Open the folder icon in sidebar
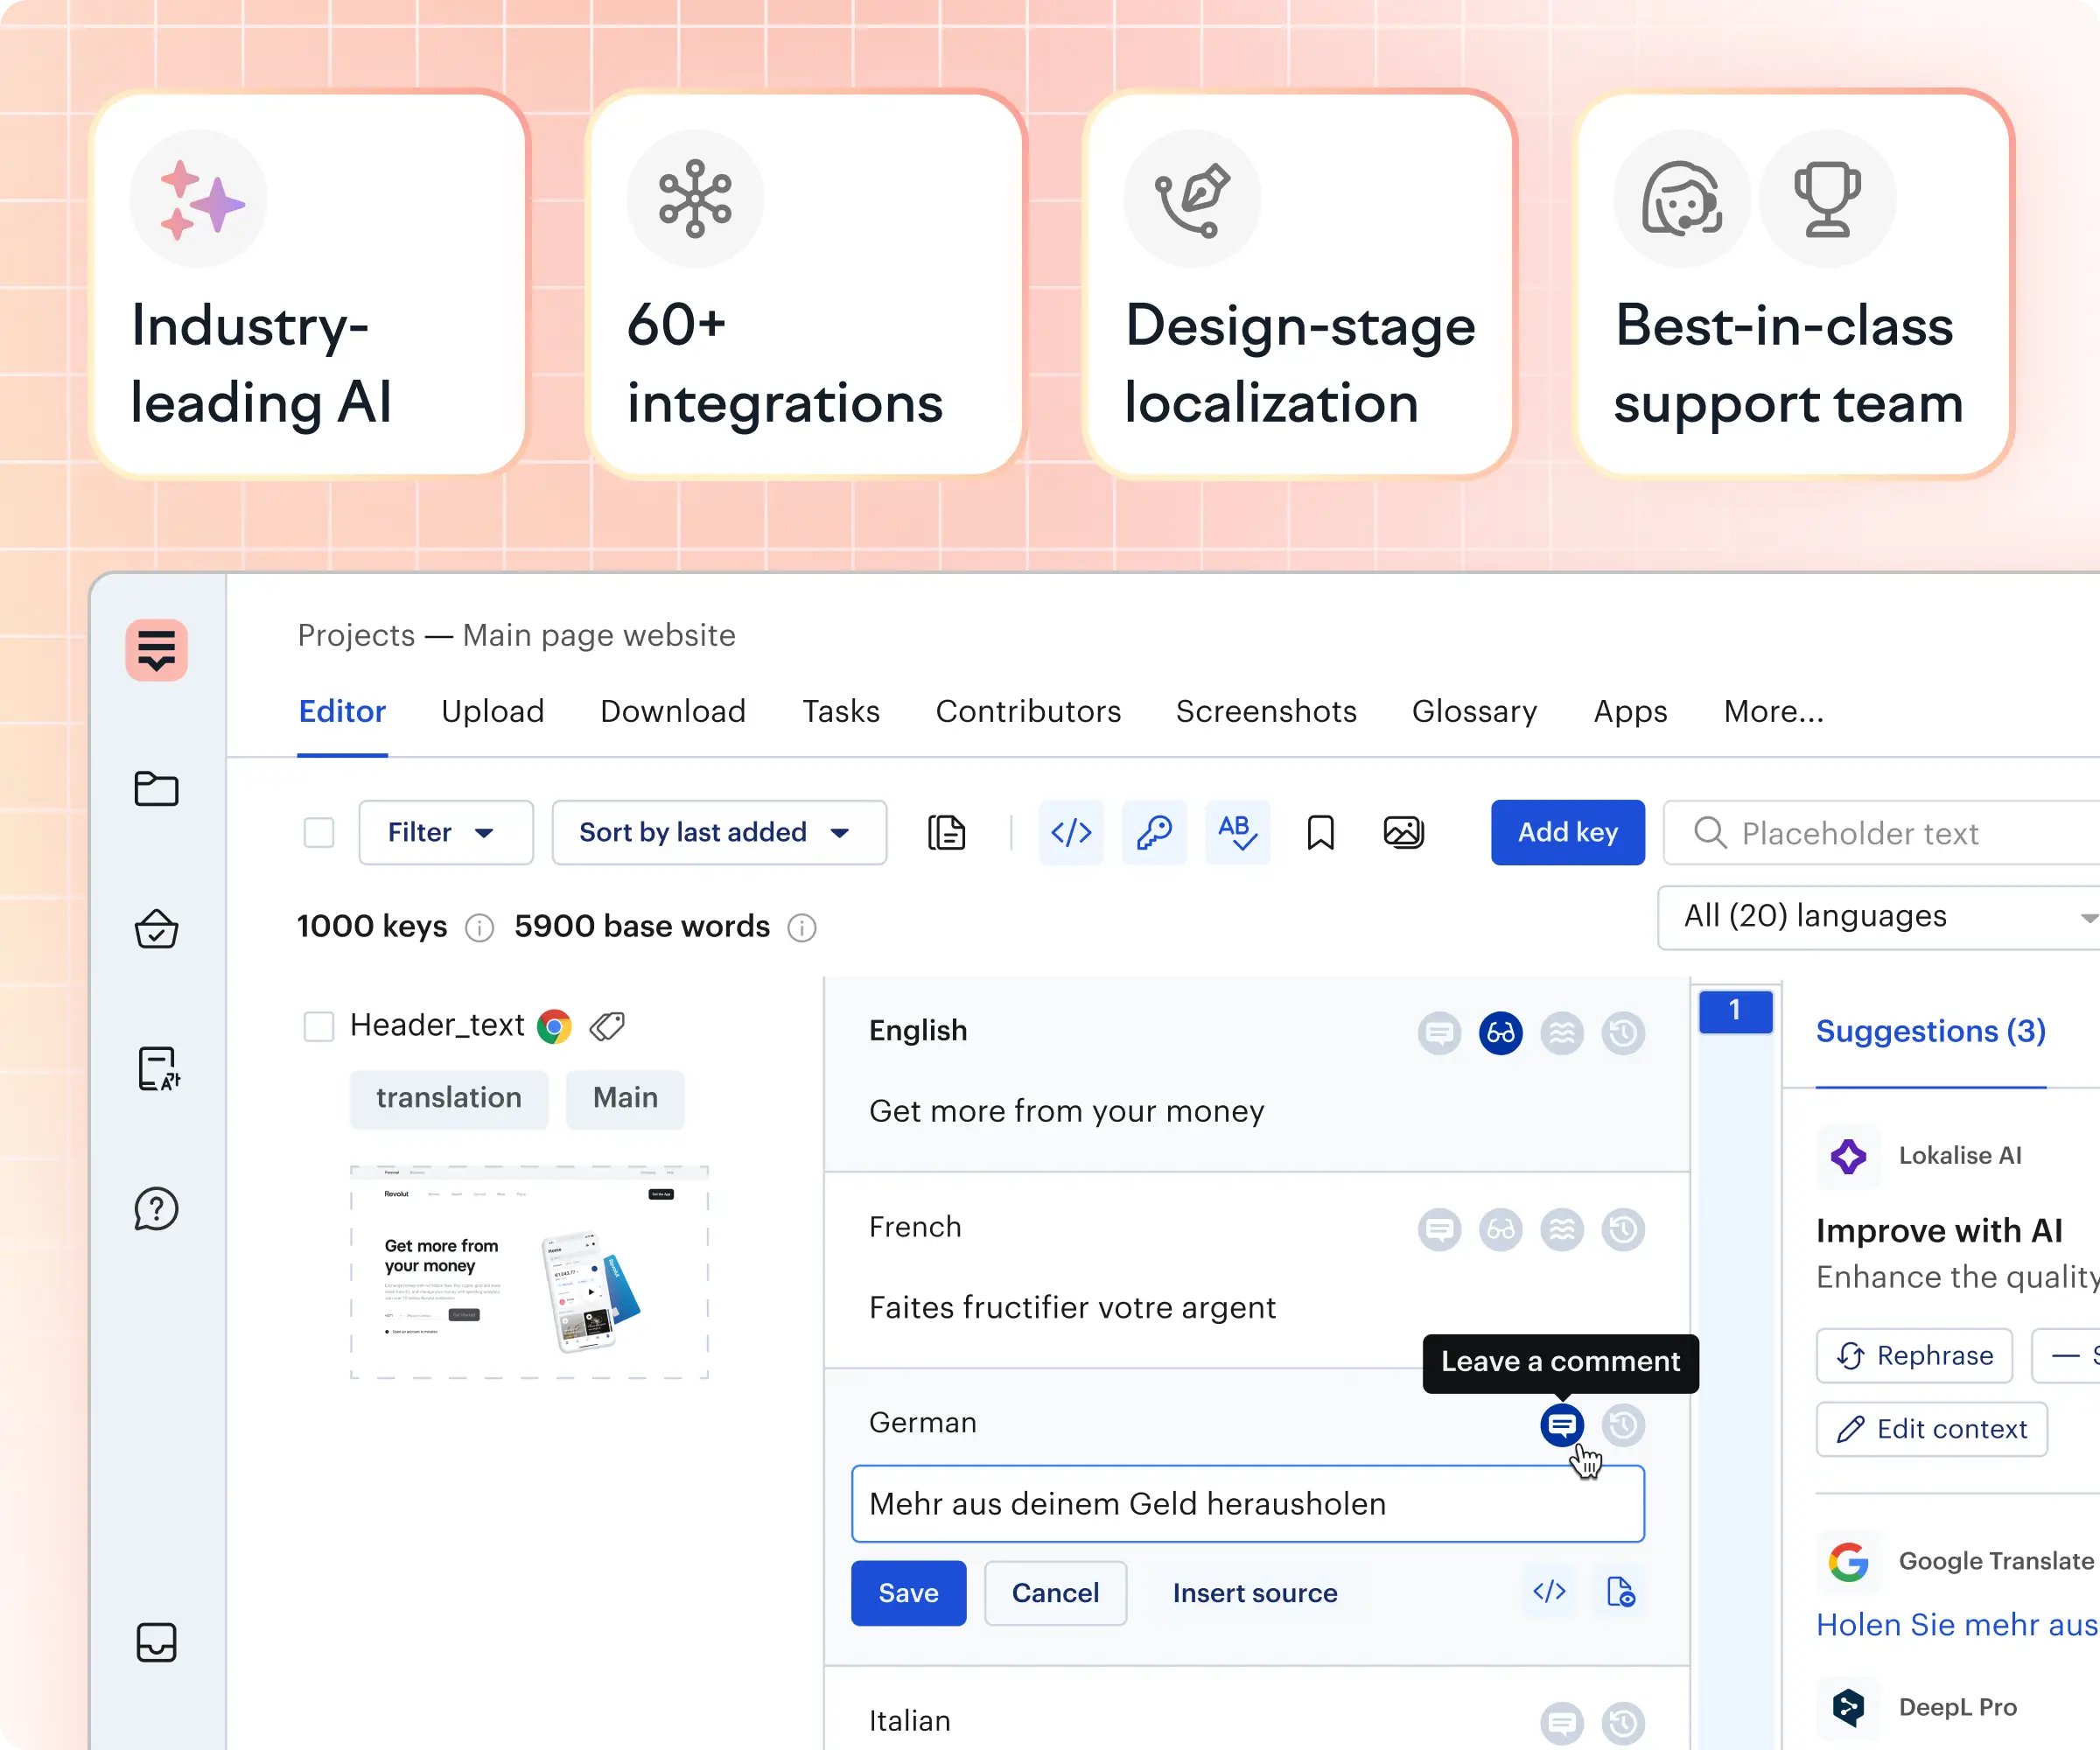 [157, 789]
